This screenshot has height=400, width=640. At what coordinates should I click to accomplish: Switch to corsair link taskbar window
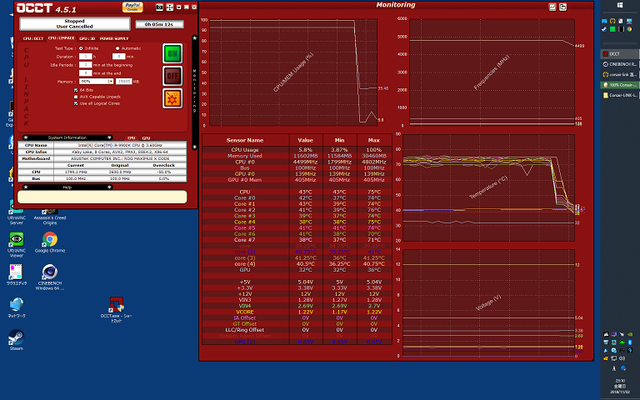pos(619,74)
